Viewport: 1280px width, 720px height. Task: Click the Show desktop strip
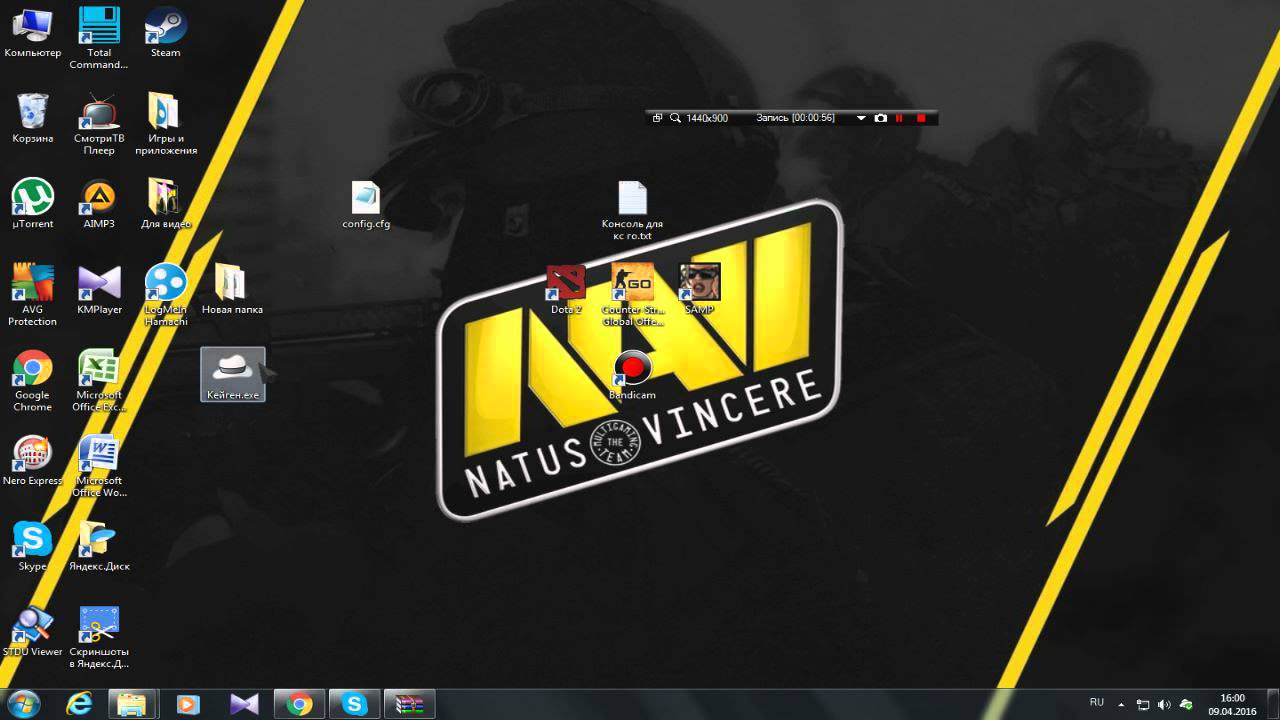point(1273,704)
